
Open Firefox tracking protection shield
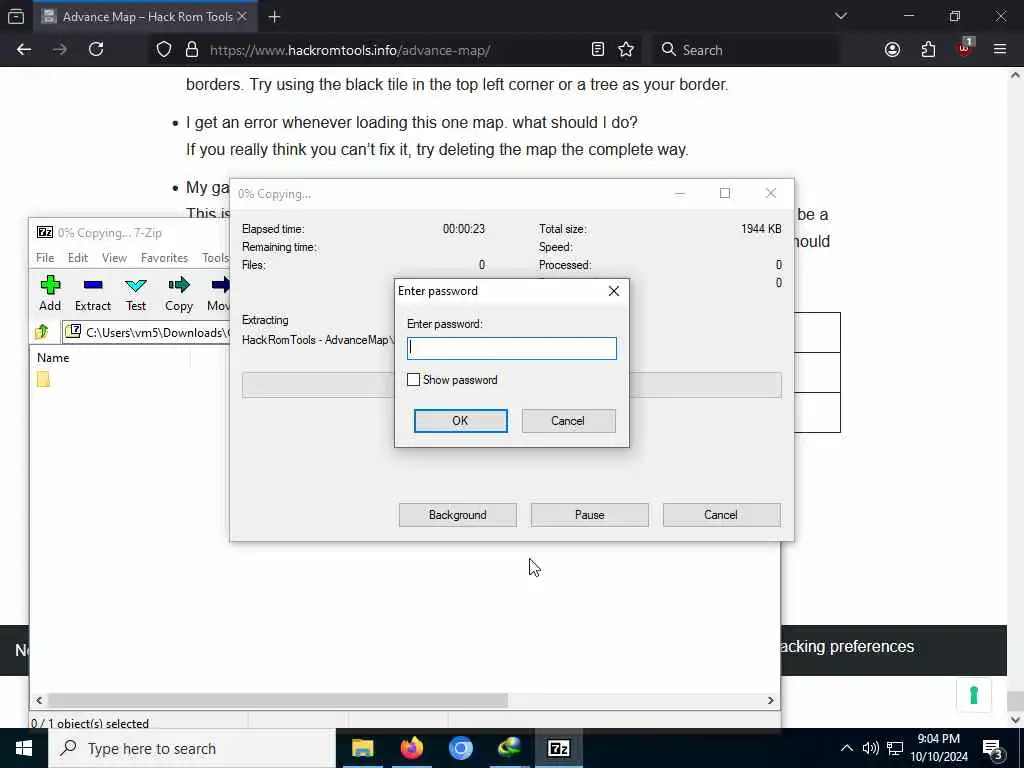(164, 50)
